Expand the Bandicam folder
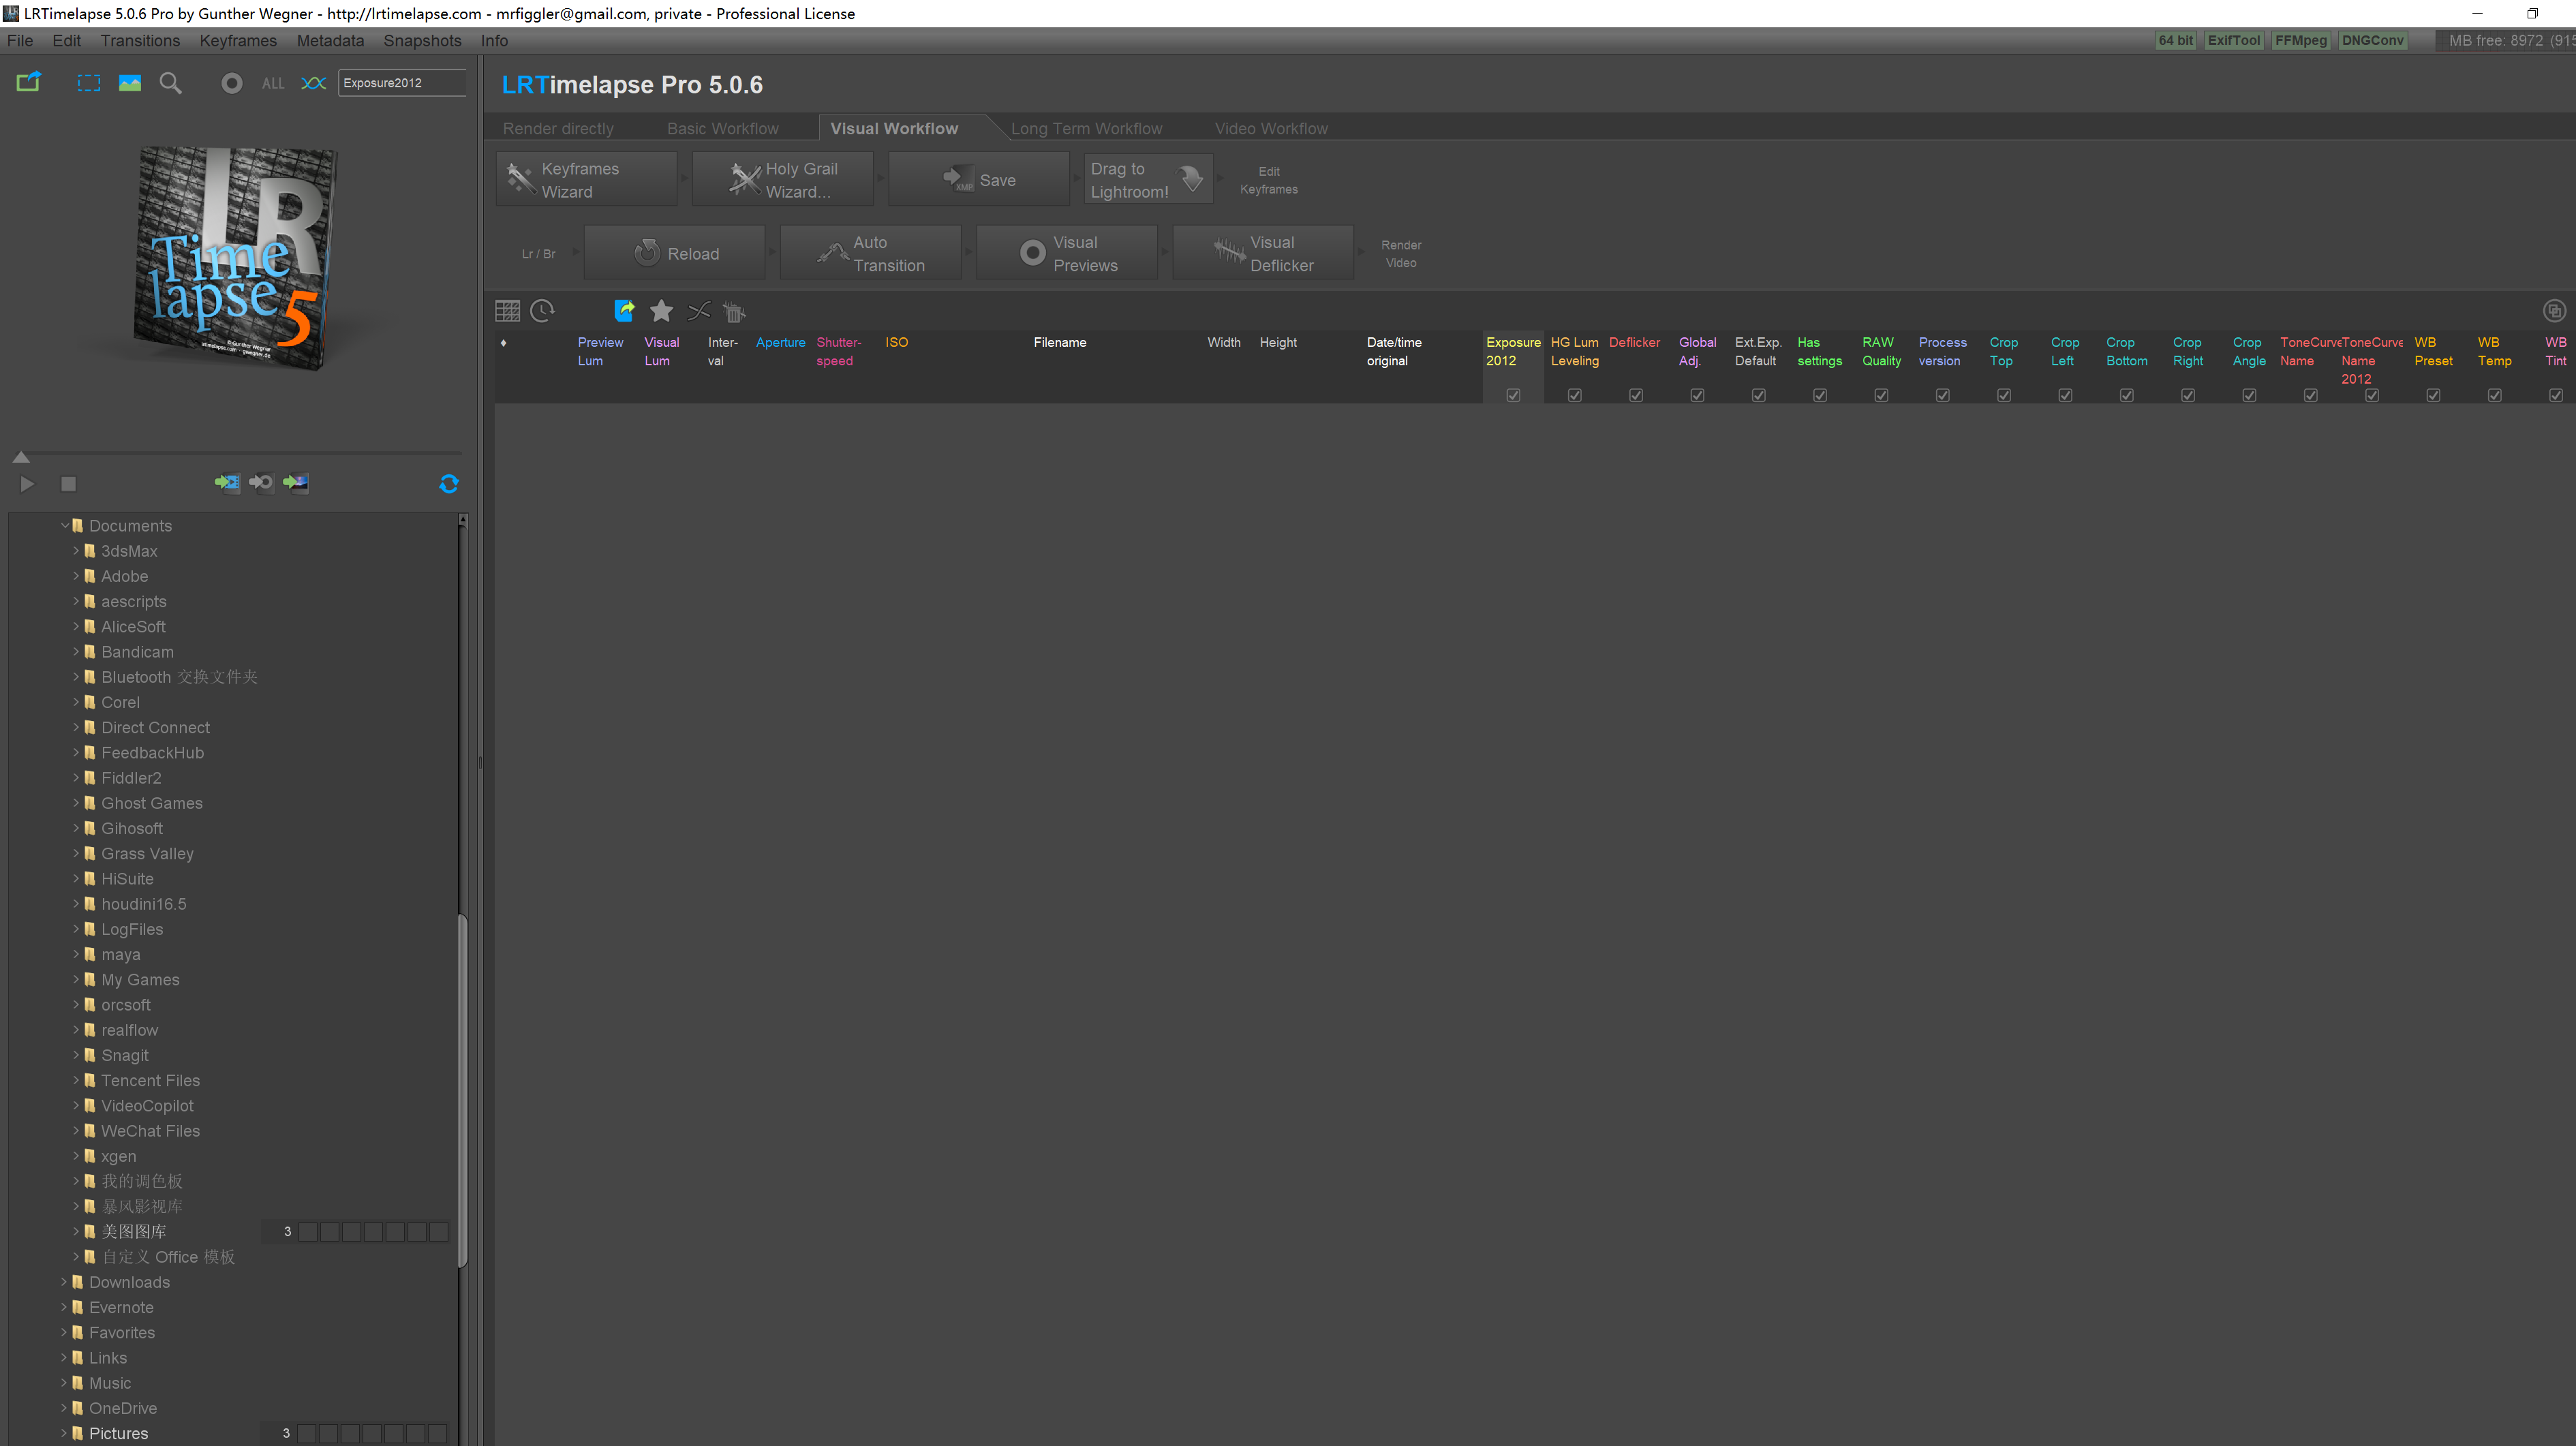 click(76, 651)
